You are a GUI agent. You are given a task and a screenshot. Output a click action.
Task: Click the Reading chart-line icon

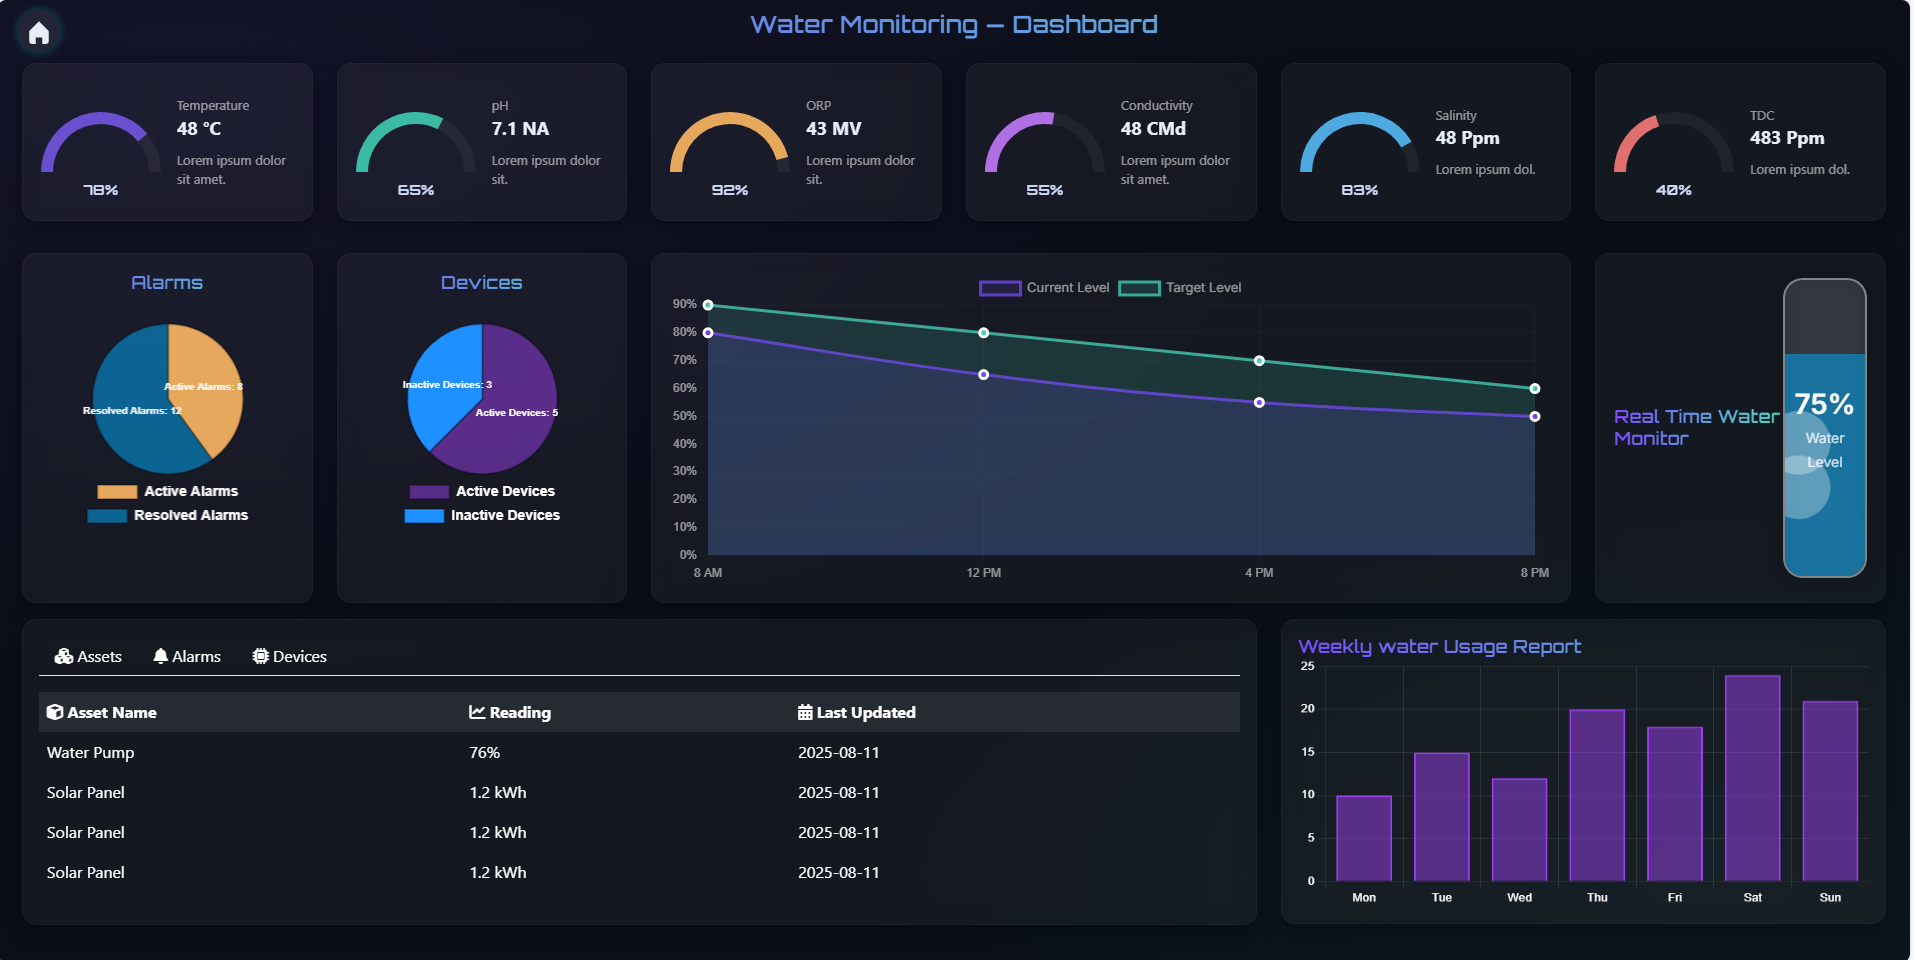pos(477,712)
